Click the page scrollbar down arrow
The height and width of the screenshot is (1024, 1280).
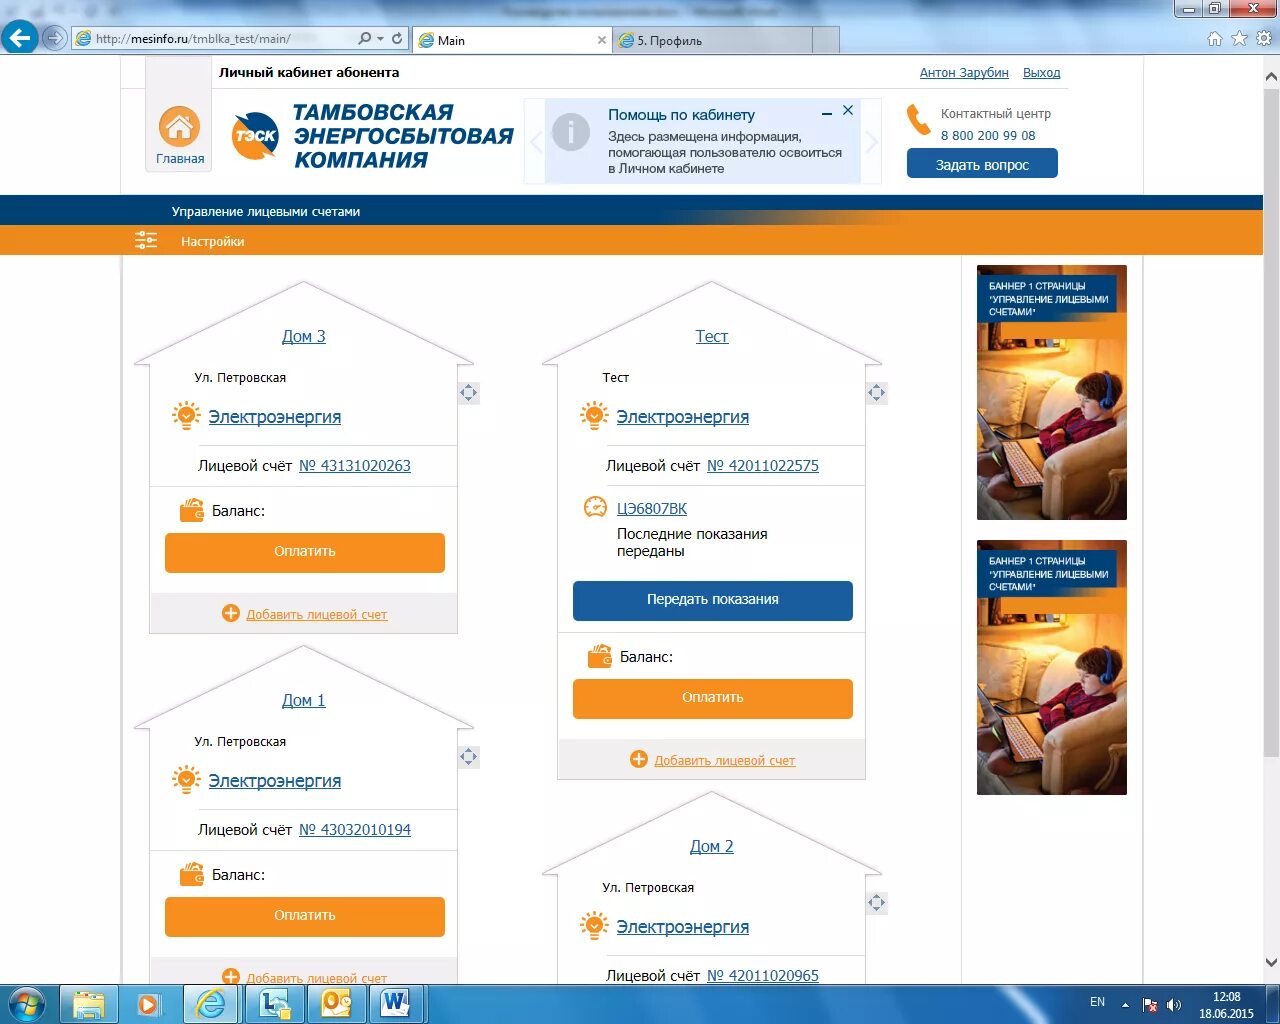coord(1271,963)
